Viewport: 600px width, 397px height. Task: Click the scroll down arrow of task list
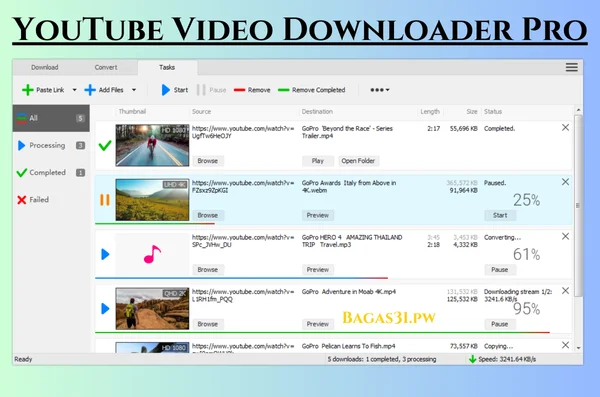click(x=578, y=348)
